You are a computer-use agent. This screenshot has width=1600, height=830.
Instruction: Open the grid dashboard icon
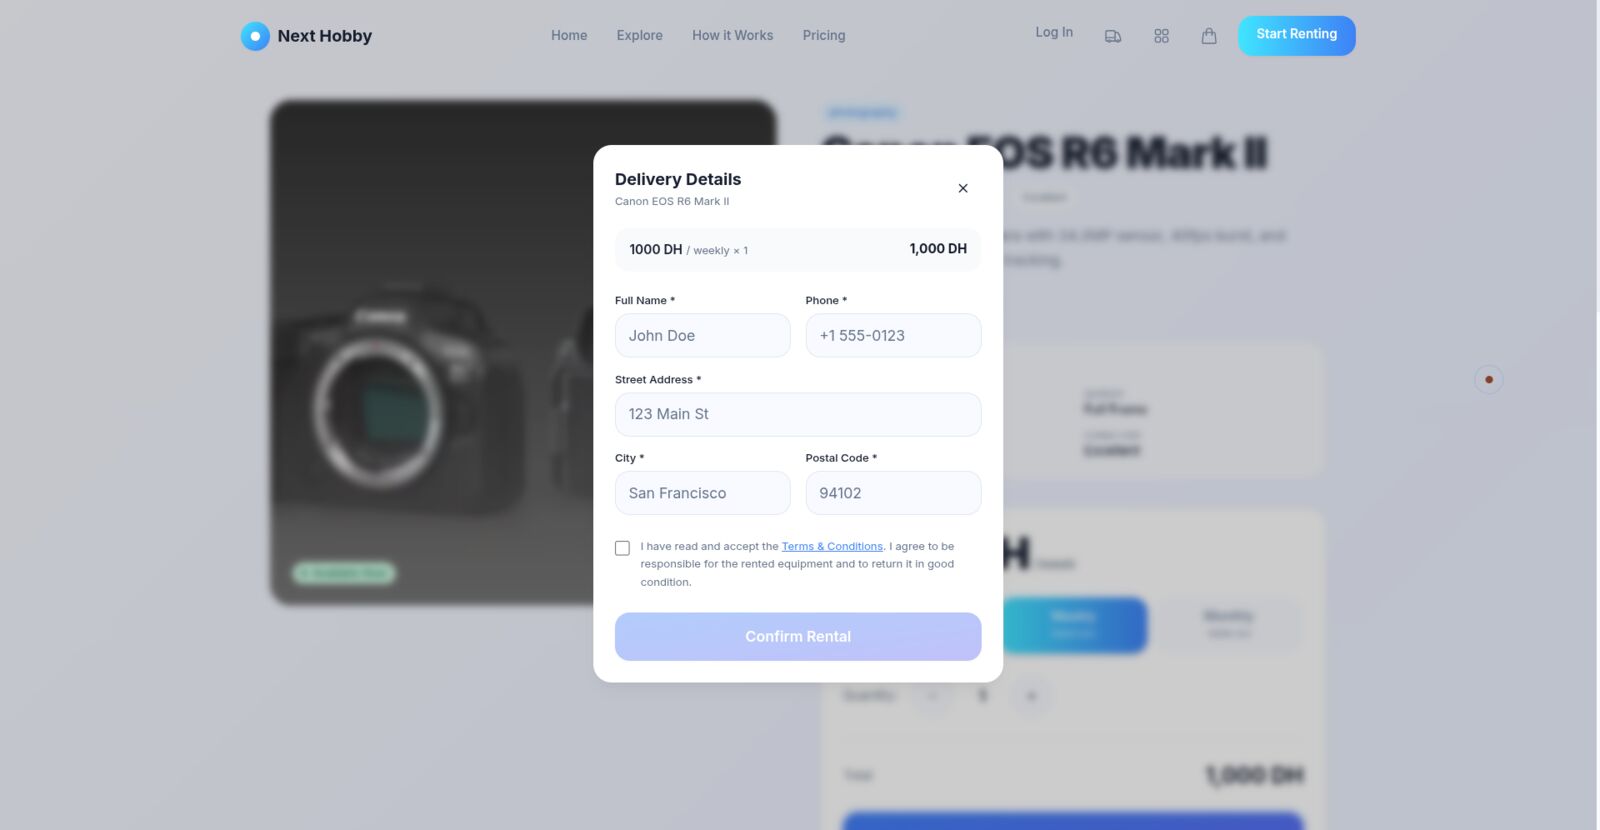tap(1161, 36)
